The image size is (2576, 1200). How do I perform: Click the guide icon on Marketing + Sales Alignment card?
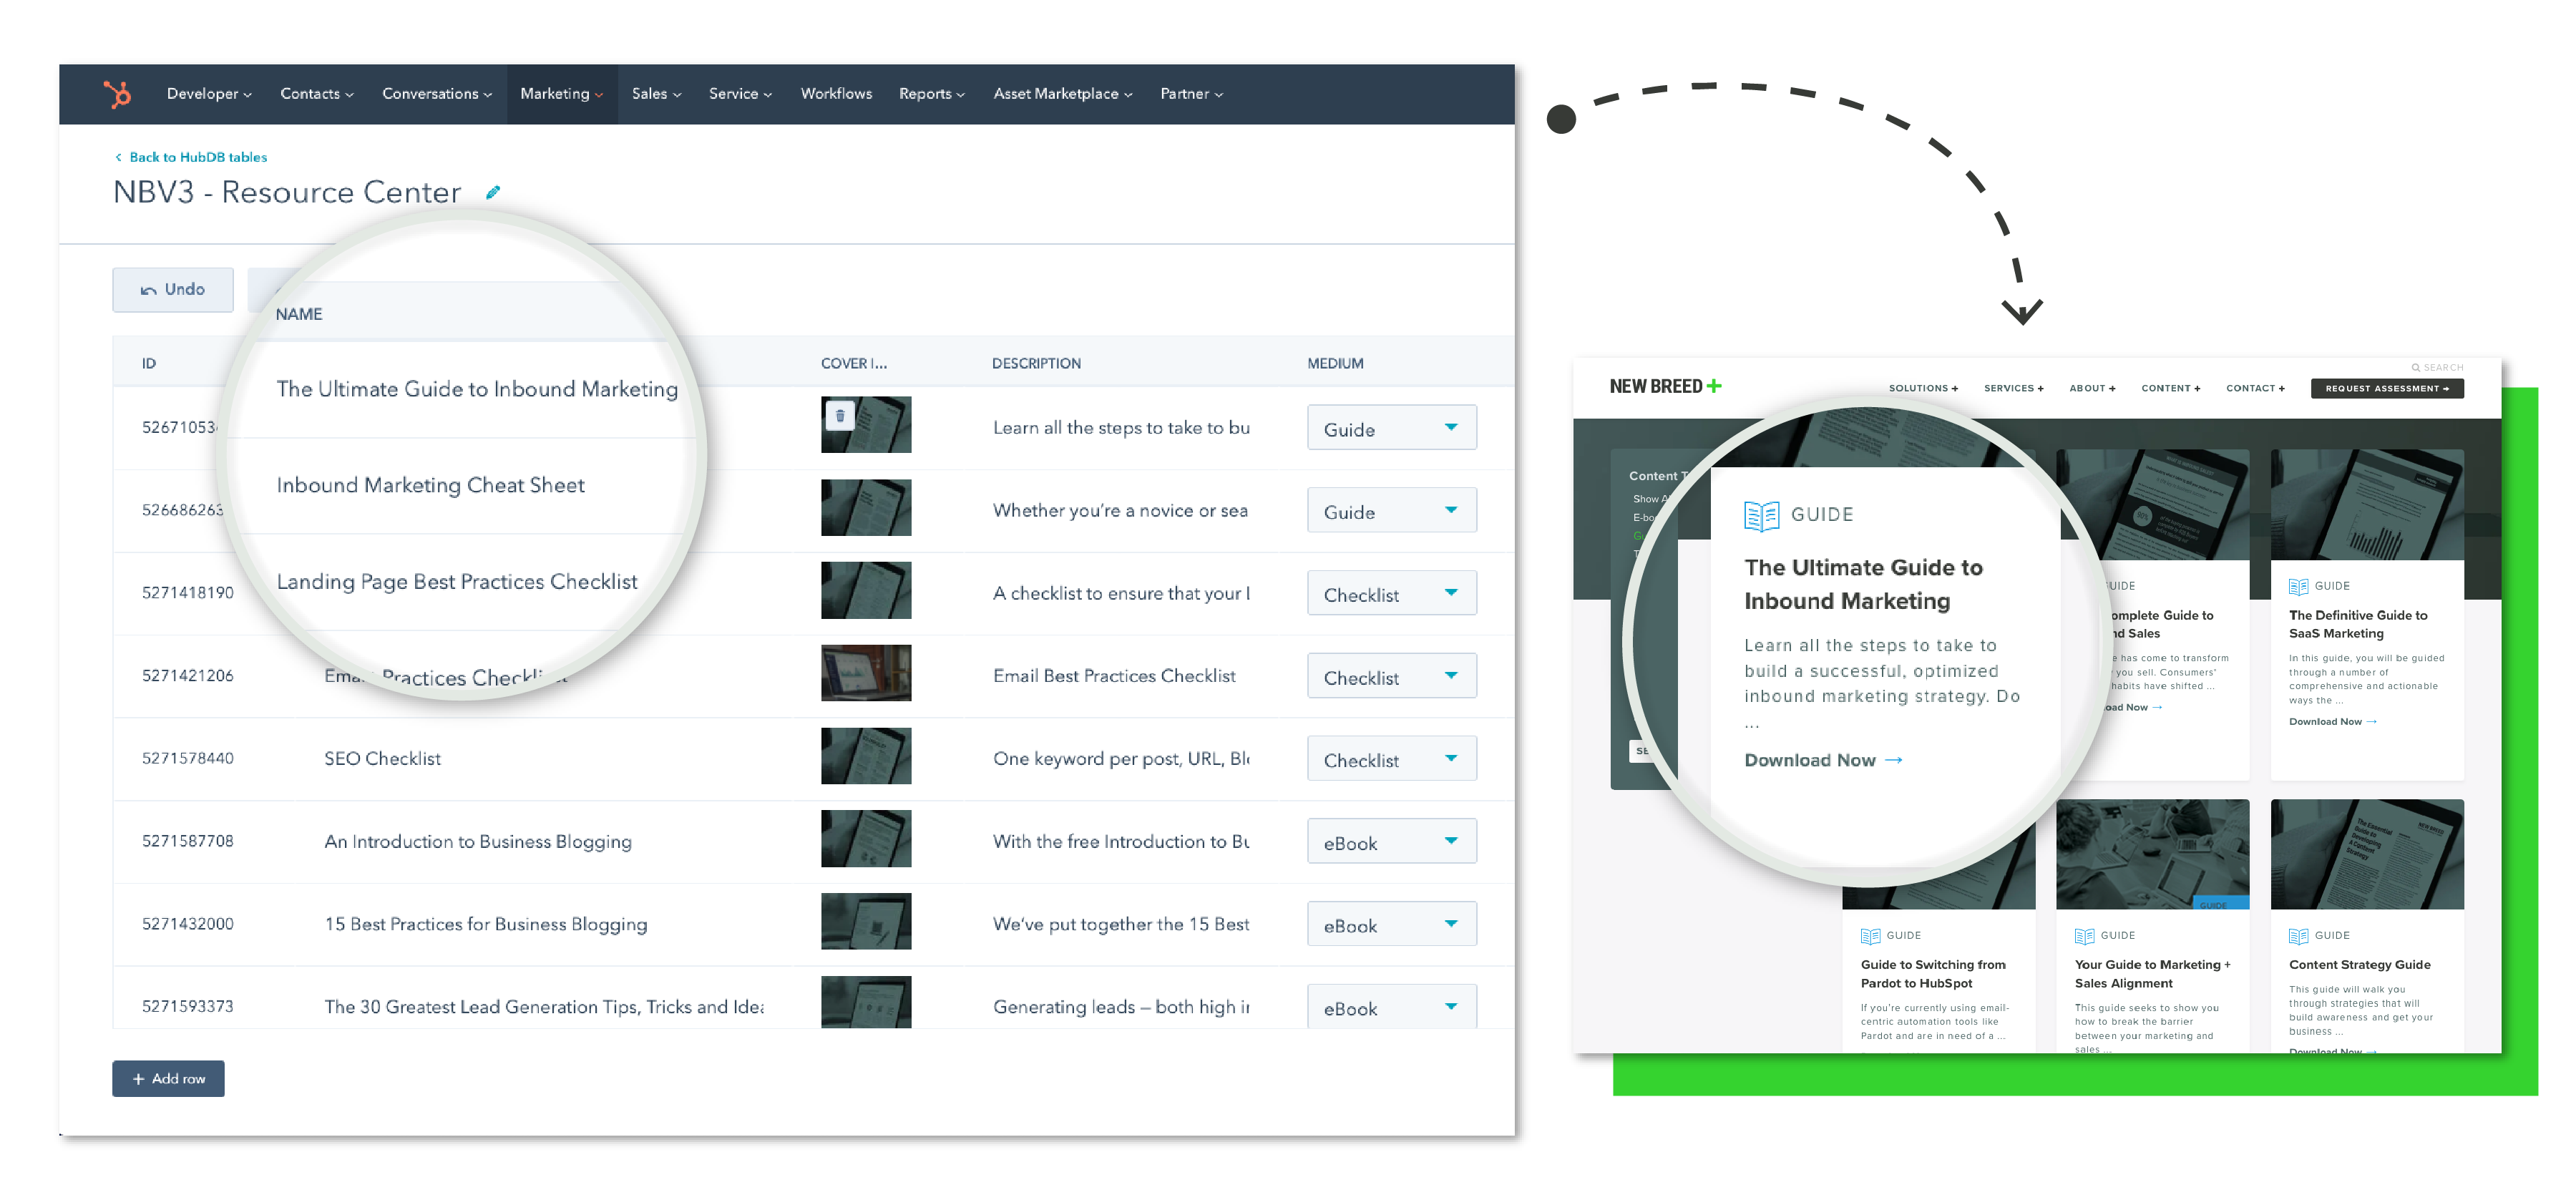coord(2086,936)
